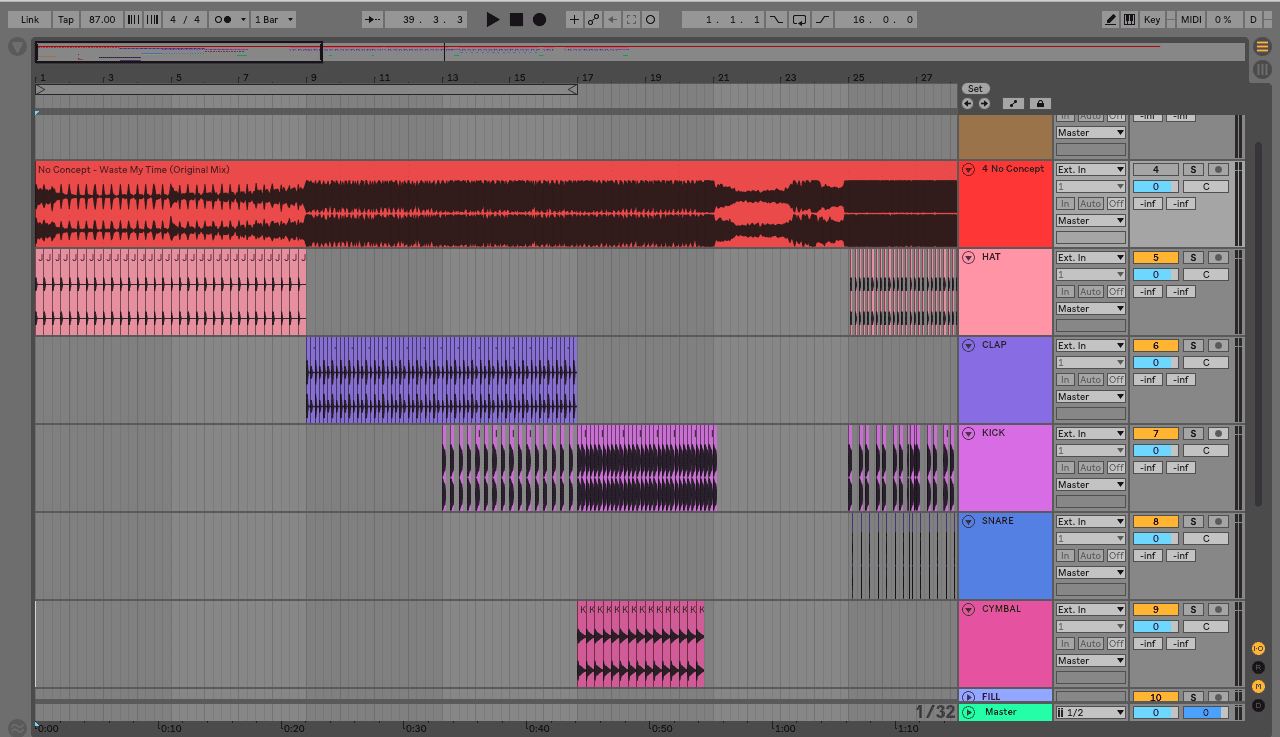Viewport: 1280px width, 737px height.
Task: Click the Link button
Action: [x=30, y=19]
